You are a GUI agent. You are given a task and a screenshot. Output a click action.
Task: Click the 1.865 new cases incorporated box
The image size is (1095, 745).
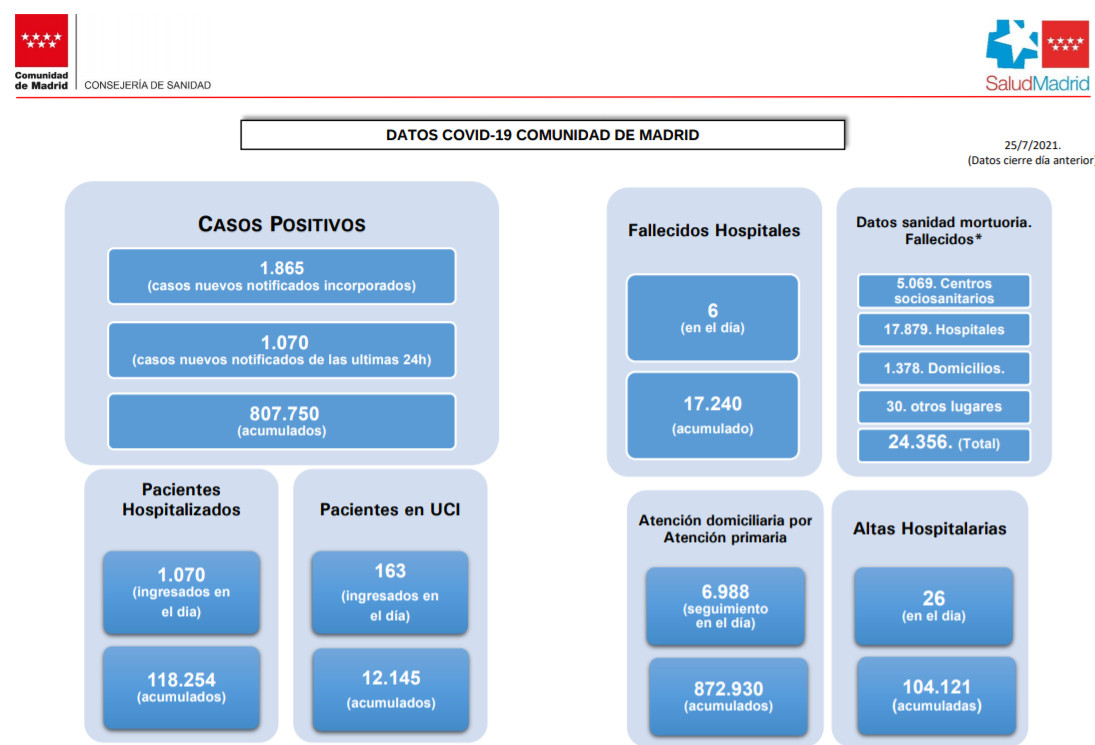pyautogui.click(x=281, y=276)
